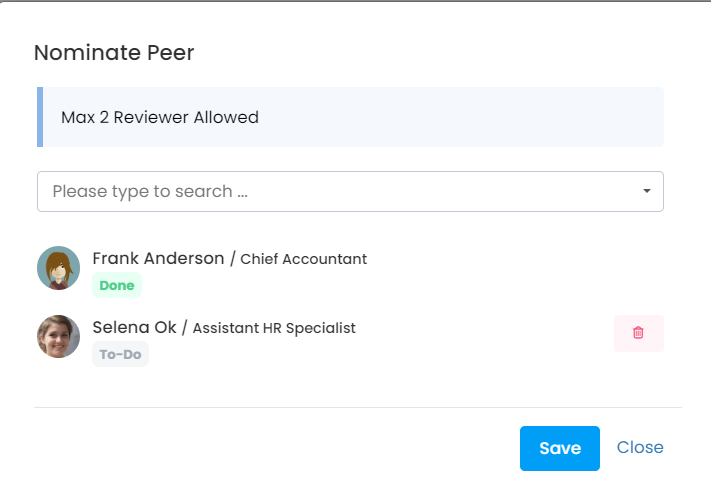This screenshot has width=711, height=487.
Task: Click the slash separator after Frank Anderson
Action: [233, 259]
